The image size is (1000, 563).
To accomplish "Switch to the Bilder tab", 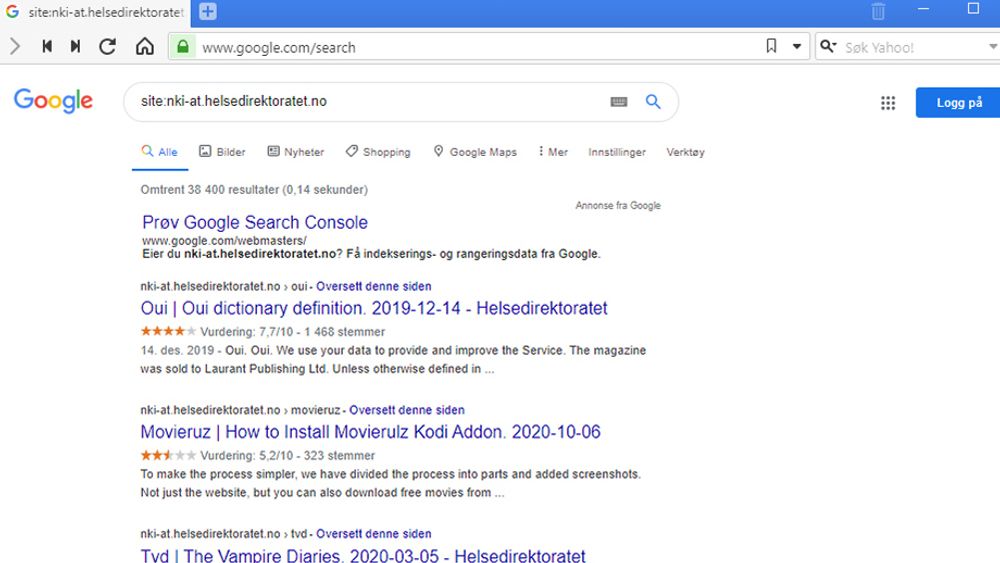I will 222,152.
